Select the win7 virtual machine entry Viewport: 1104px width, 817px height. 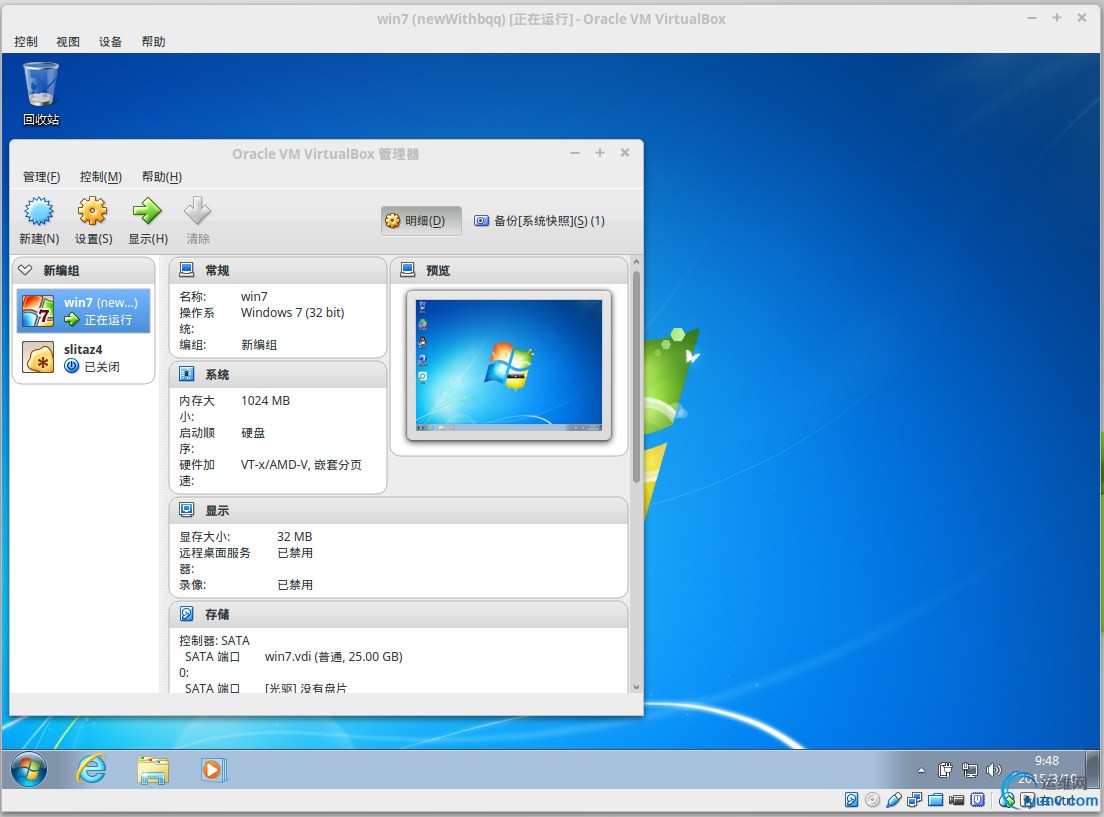(84, 311)
